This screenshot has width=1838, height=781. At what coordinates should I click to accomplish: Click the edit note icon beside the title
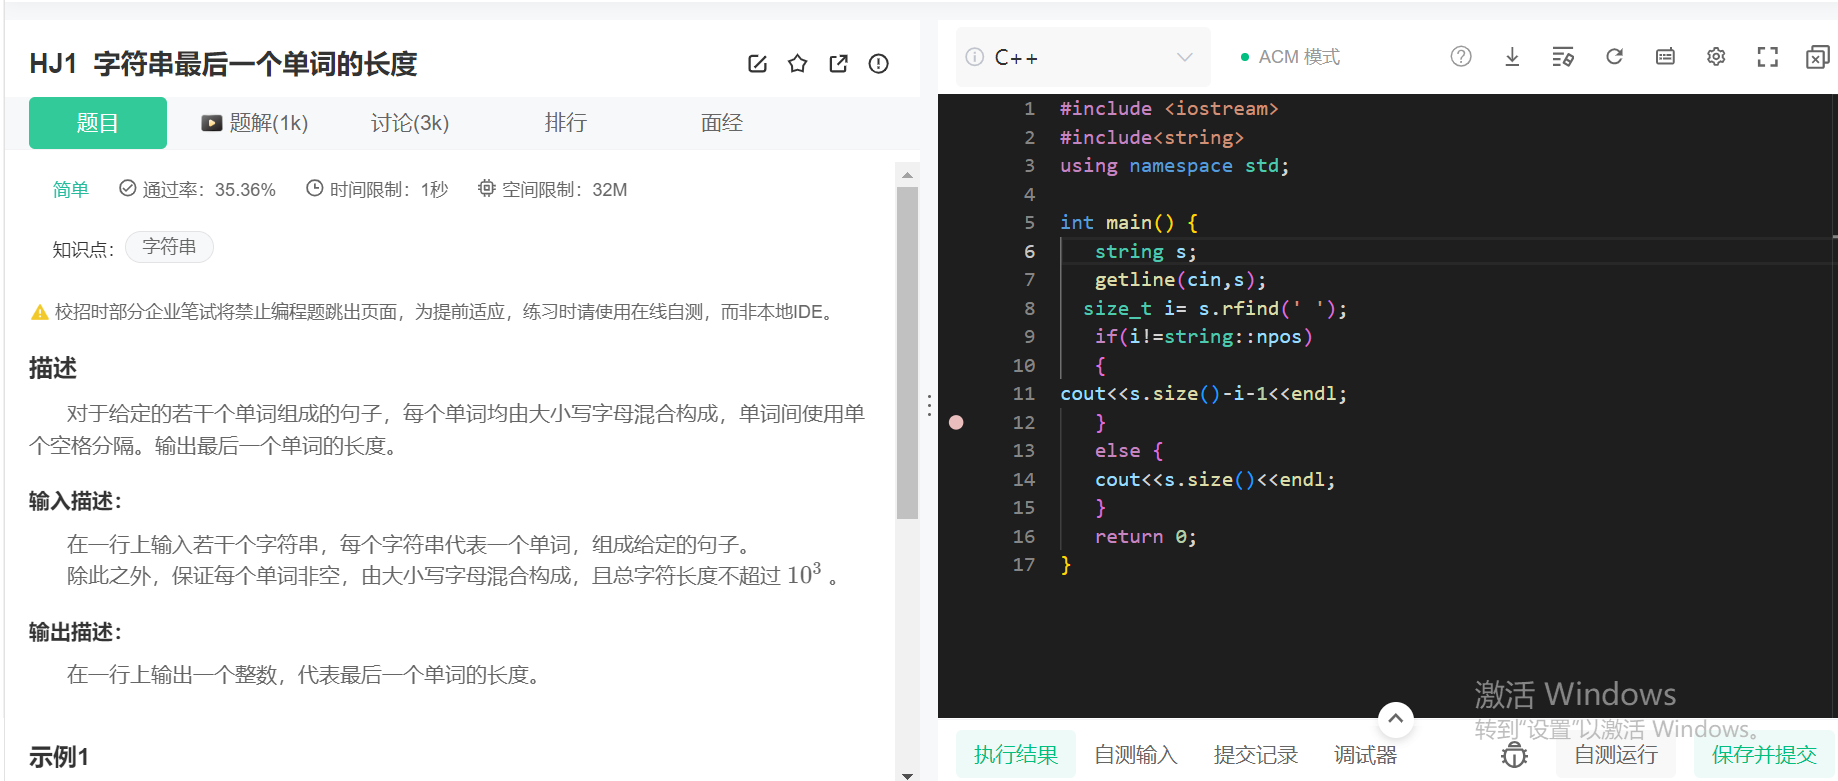pyautogui.click(x=757, y=64)
